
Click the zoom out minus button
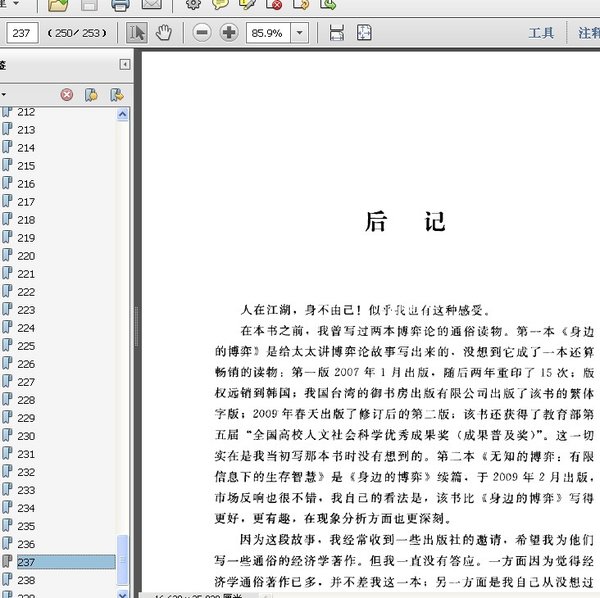(x=202, y=33)
